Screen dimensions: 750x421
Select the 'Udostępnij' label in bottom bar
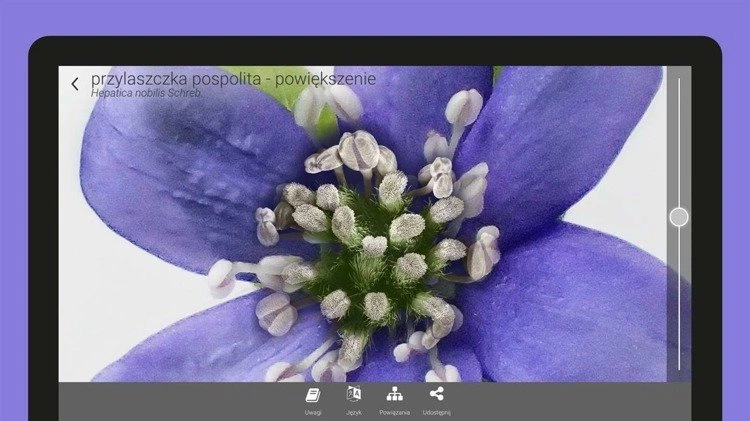coord(436,411)
